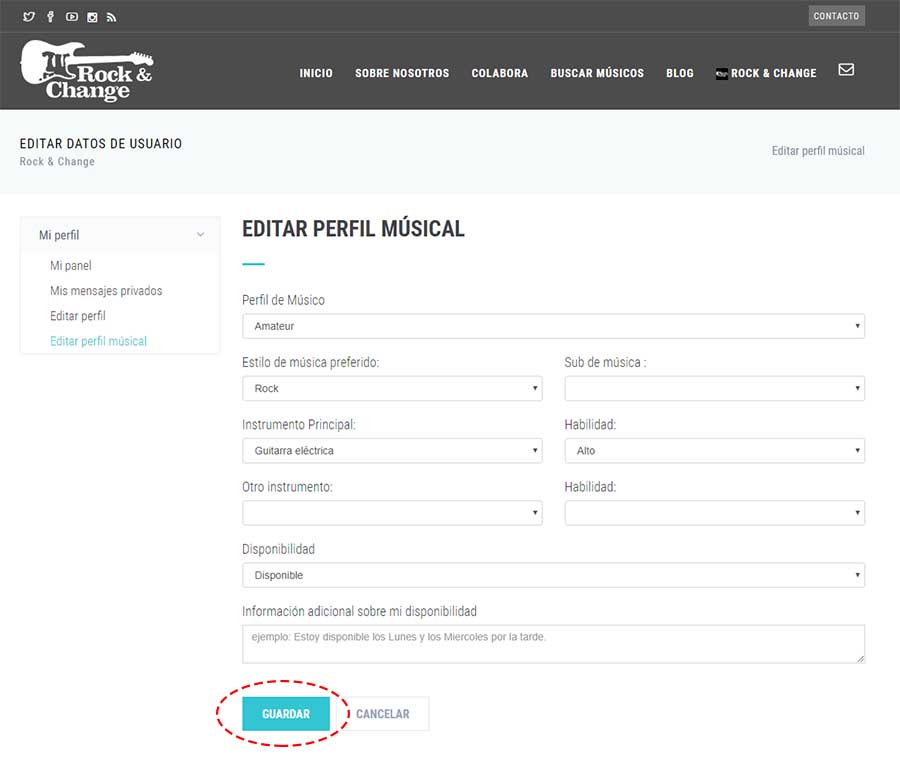Click the additional availability information text area
Viewport: 900px width, 759px height.
pyautogui.click(x=553, y=644)
